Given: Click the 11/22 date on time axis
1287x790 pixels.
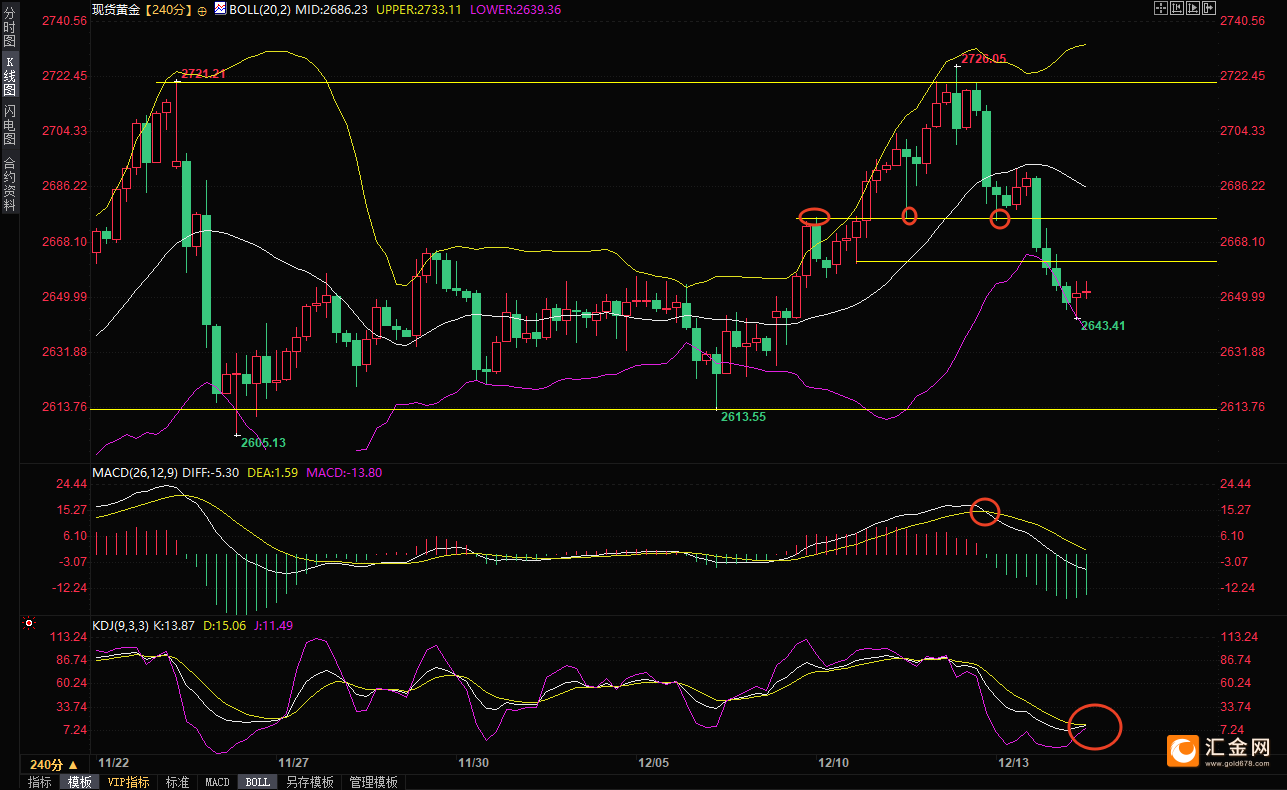Looking at the screenshot, I should (x=114, y=762).
